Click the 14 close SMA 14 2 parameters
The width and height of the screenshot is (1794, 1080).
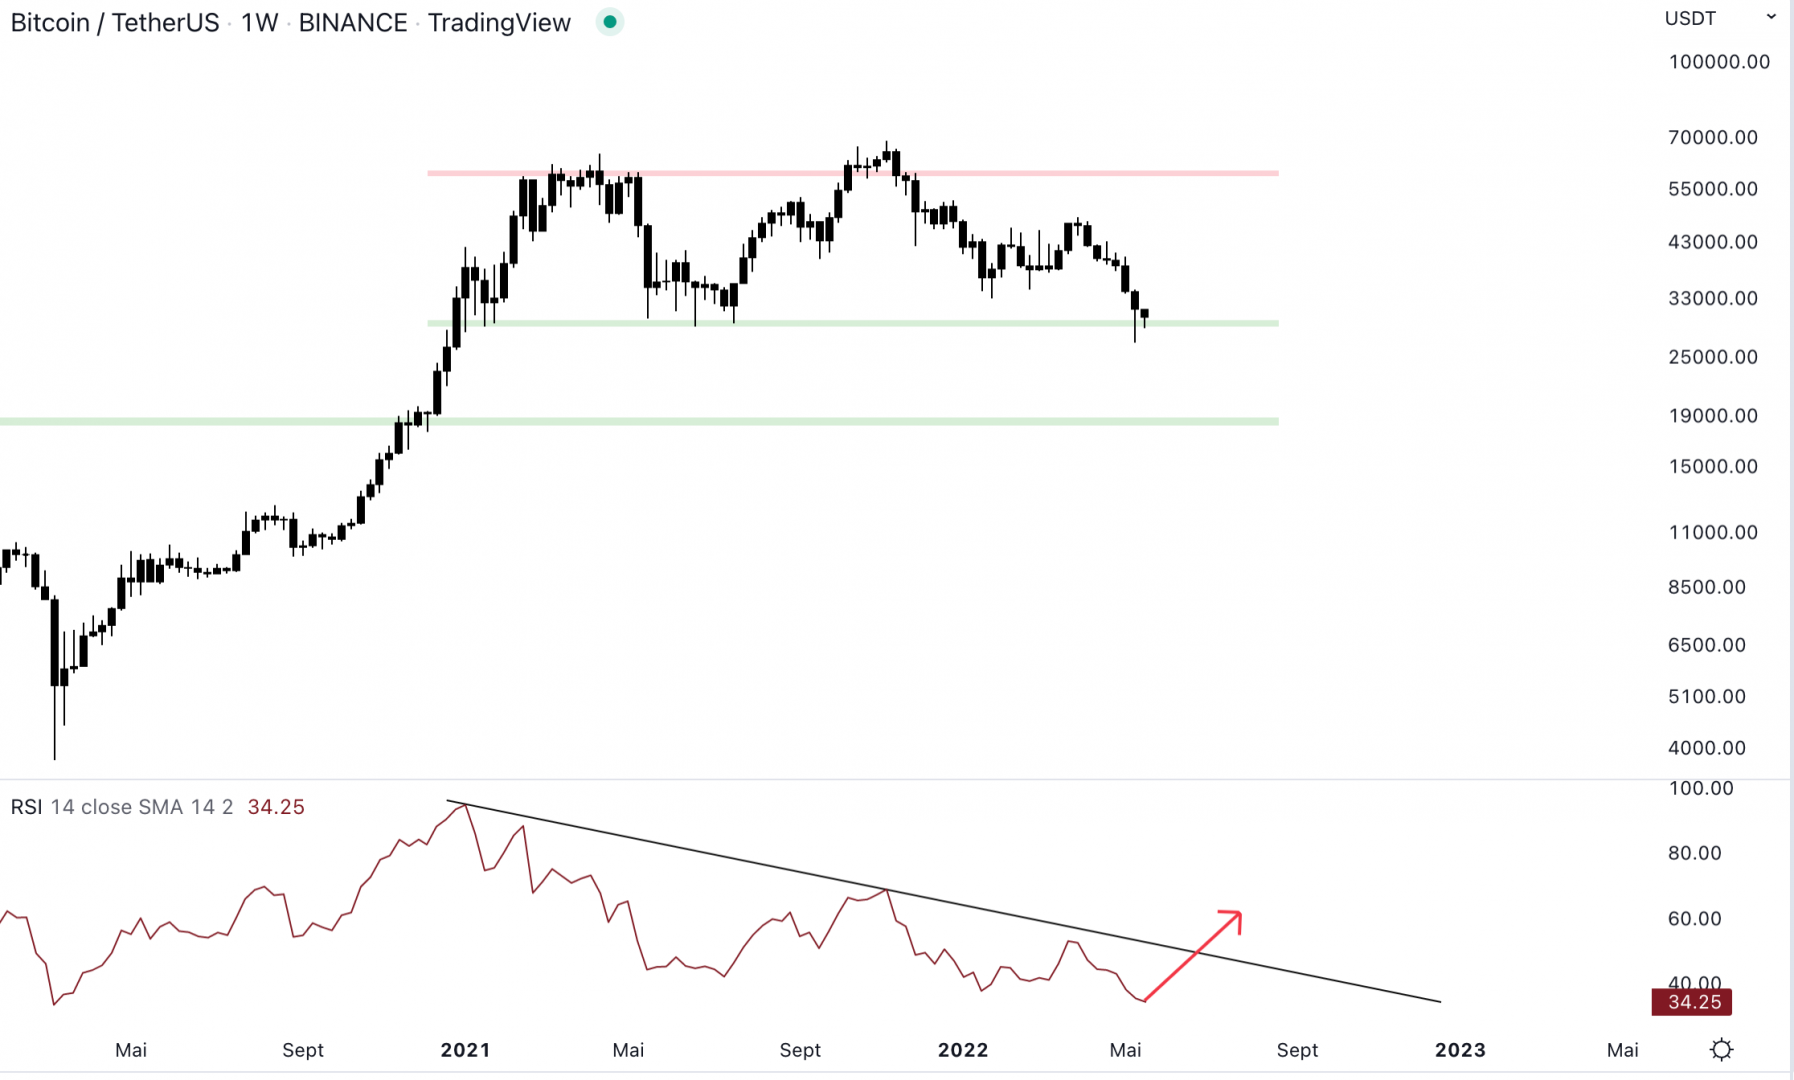pos(142,807)
